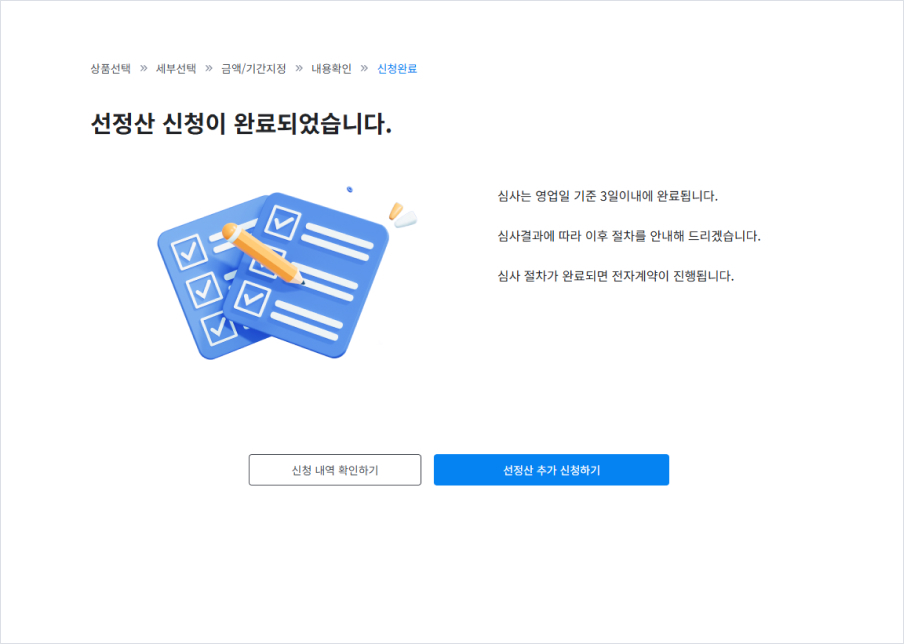
Task: Click the top checkmark box on the front checklist sheet
Action: click(282, 222)
